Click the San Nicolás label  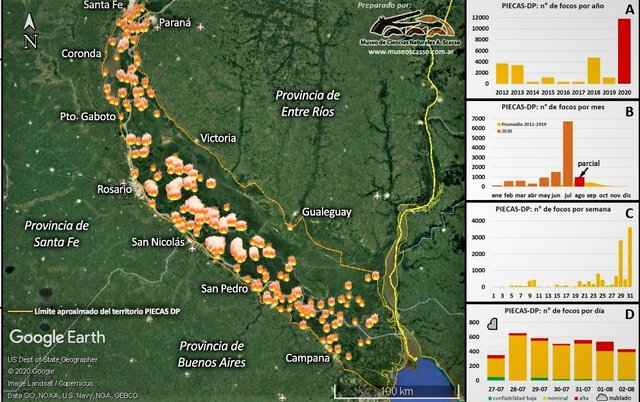coord(158,242)
